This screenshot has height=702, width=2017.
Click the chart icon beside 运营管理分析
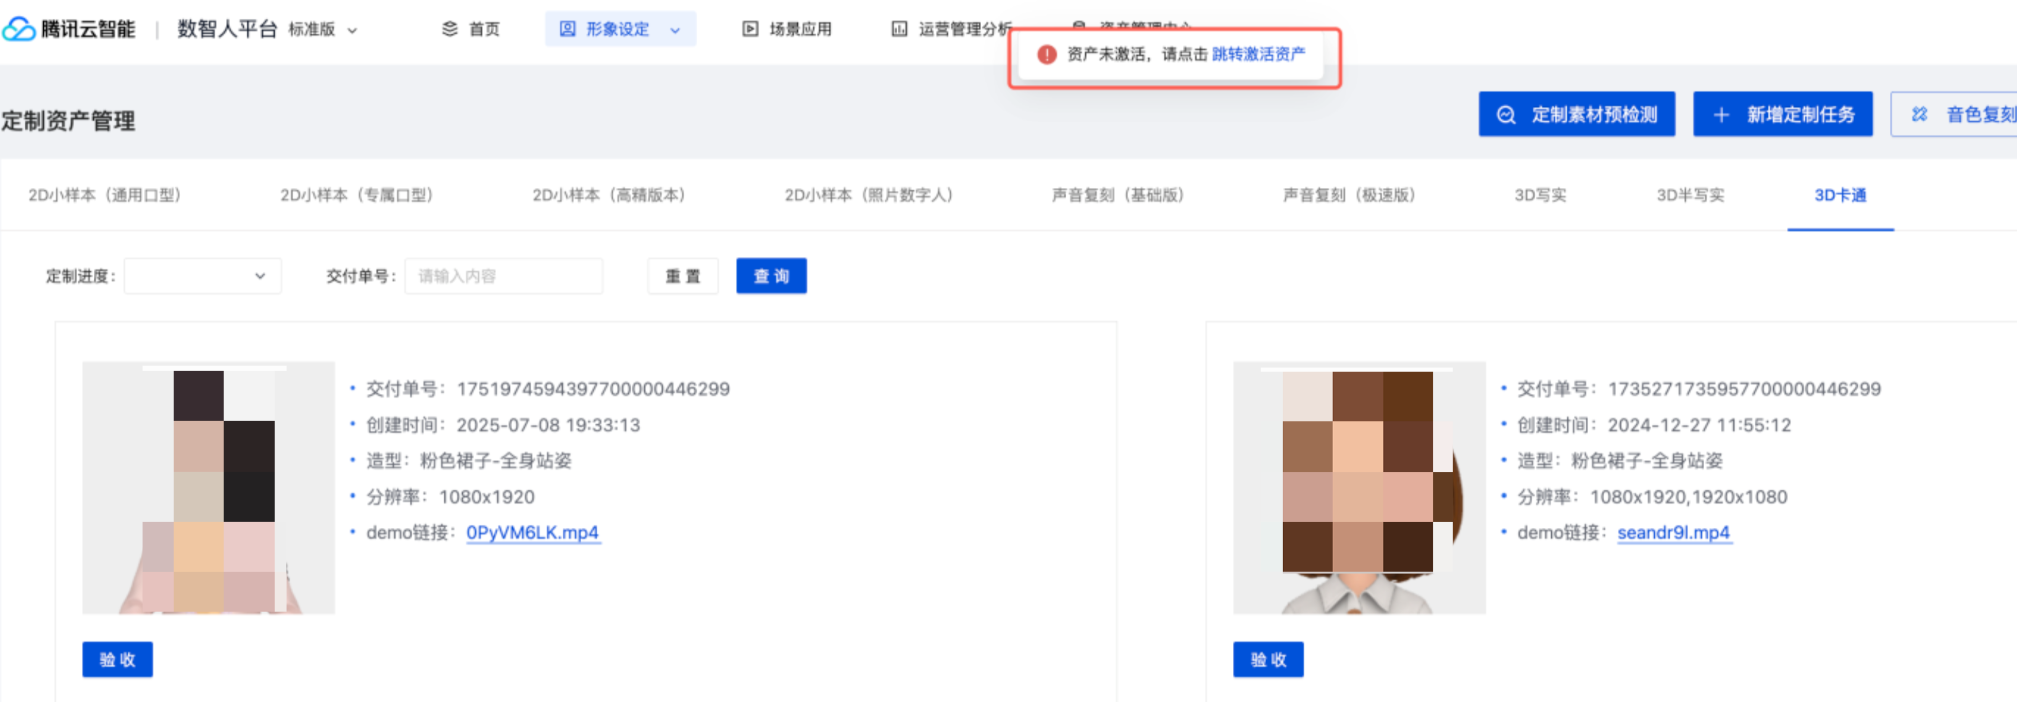[900, 29]
